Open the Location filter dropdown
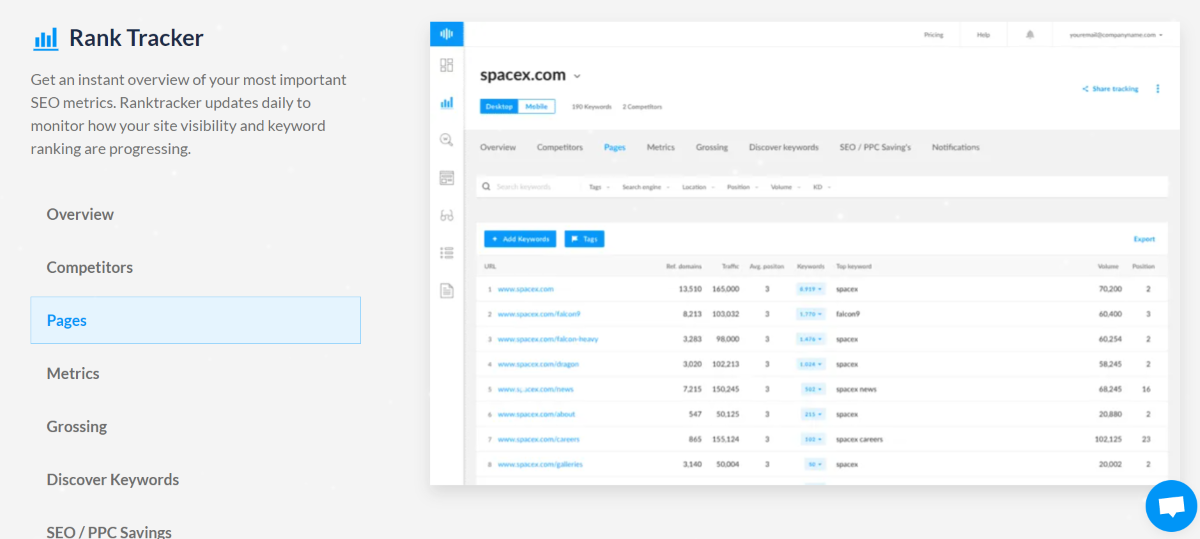The width and height of the screenshot is (1200, 539). point(698,187)
